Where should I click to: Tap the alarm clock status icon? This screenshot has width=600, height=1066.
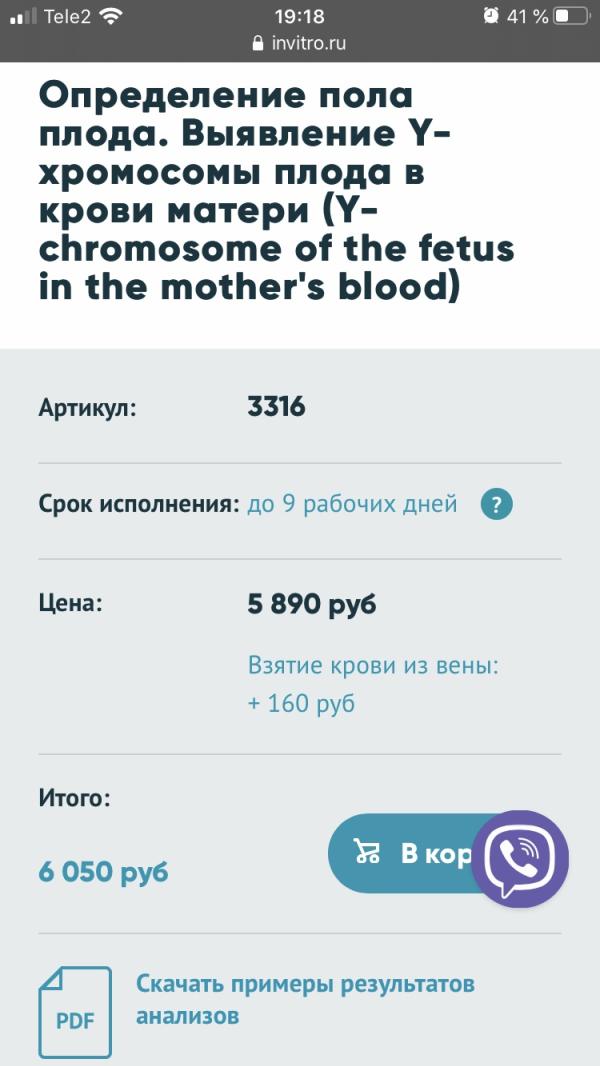pos(490,16)
